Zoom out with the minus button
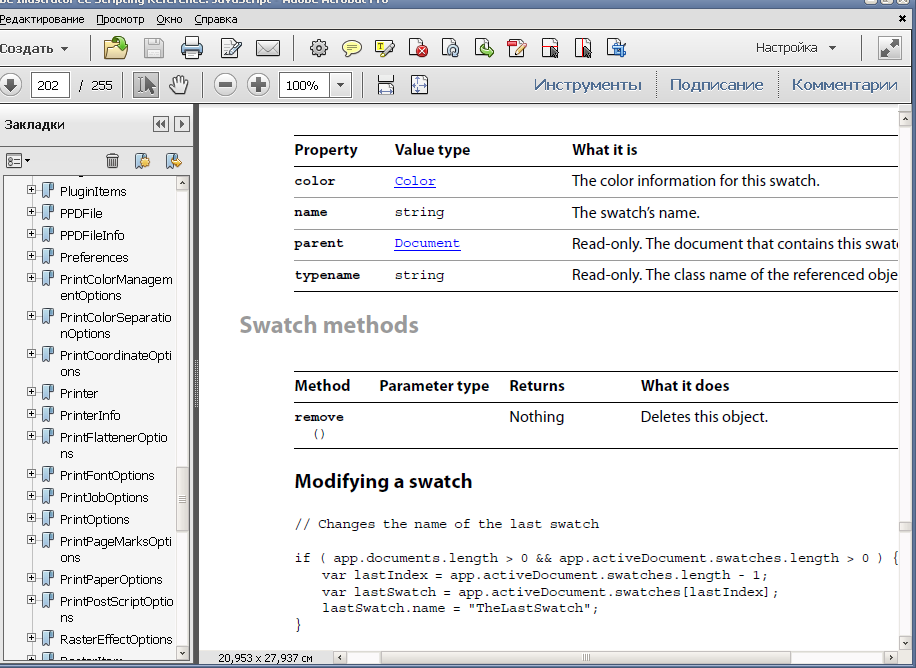The image size is (916, 668). pyautogui.click(x=226, y=85)
